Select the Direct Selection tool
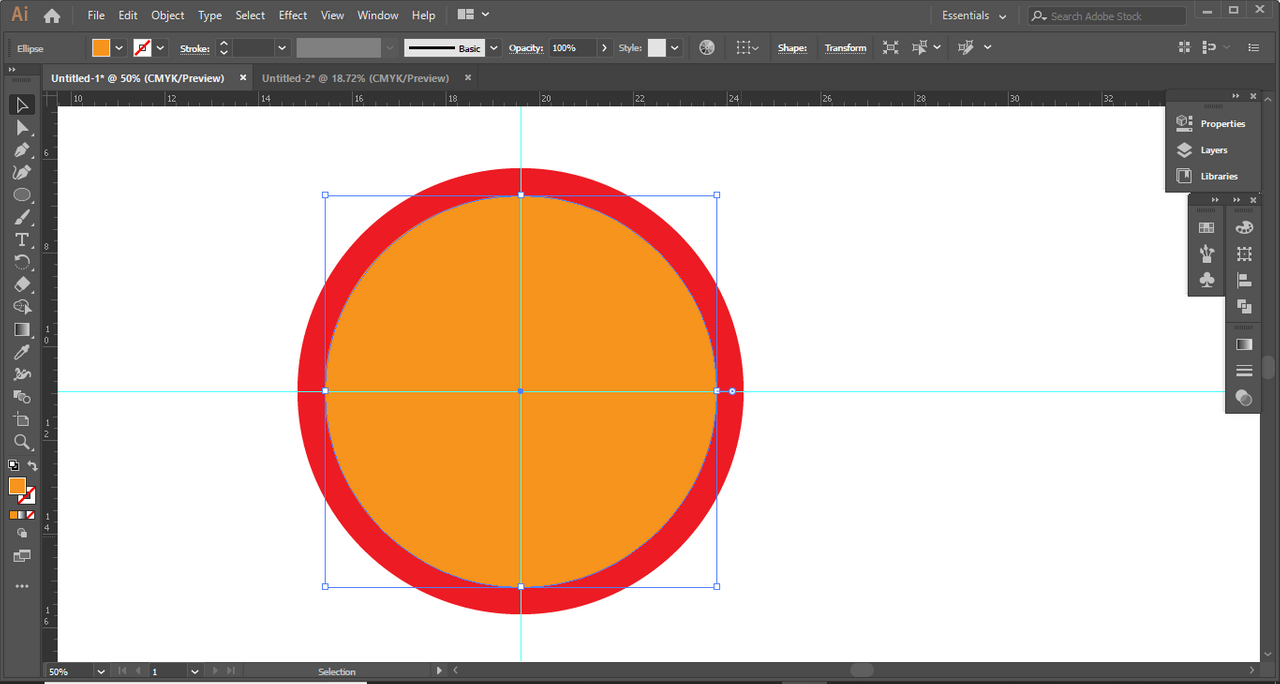 (x=21, y=128)
